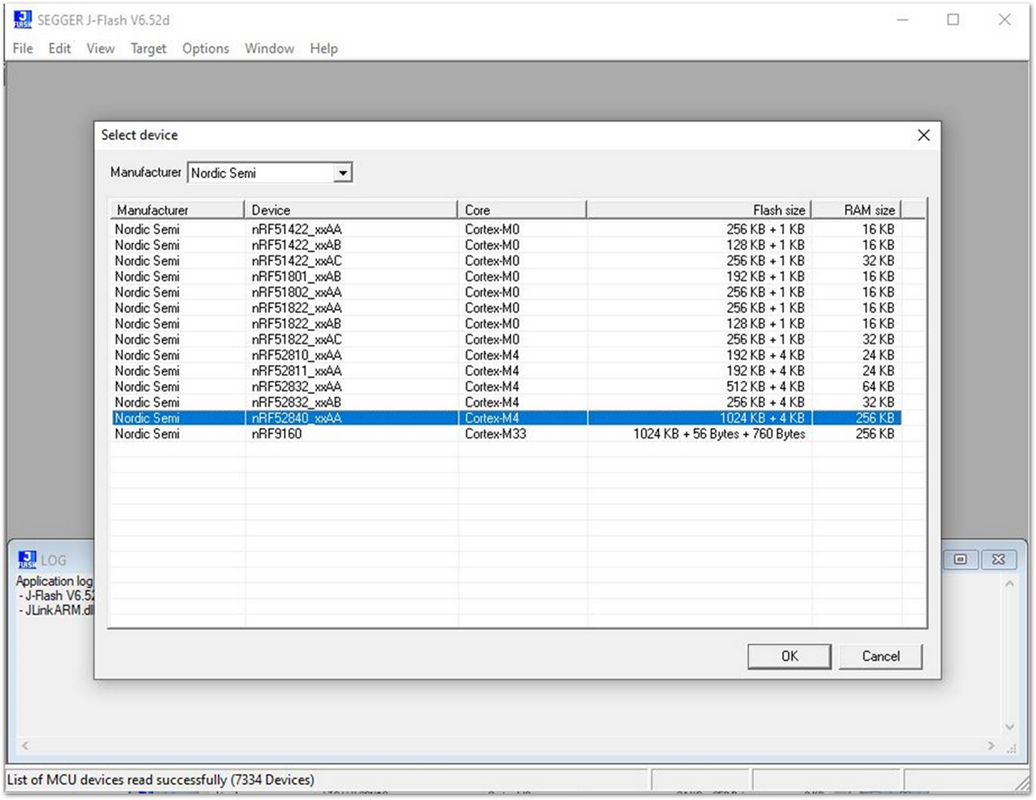Sort list by RAM size column header
The width and height of the screenshot is (1036, 800).
point(856,210)
